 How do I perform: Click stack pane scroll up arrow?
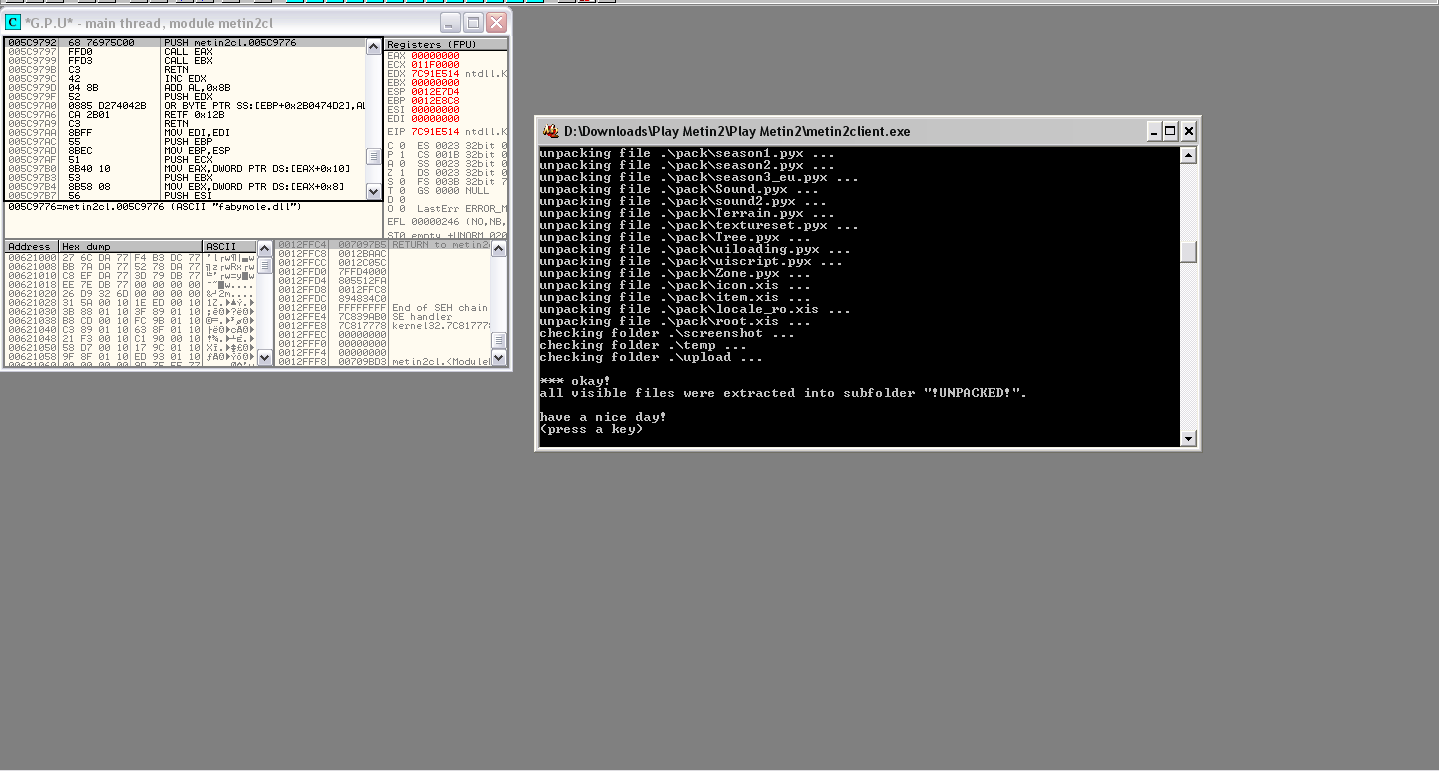click(498, 247)
